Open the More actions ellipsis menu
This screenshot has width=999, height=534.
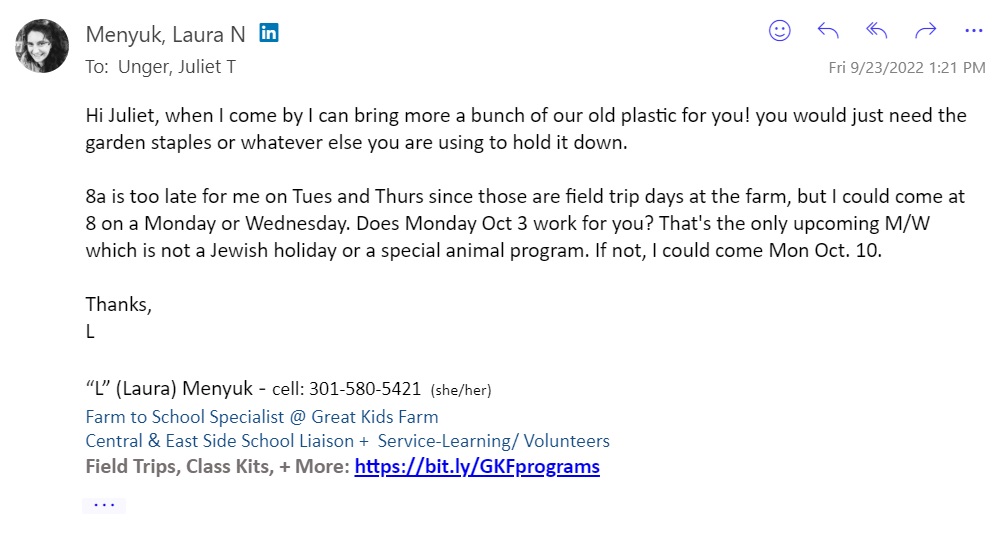pyautogui.click(x=974, y=31)
